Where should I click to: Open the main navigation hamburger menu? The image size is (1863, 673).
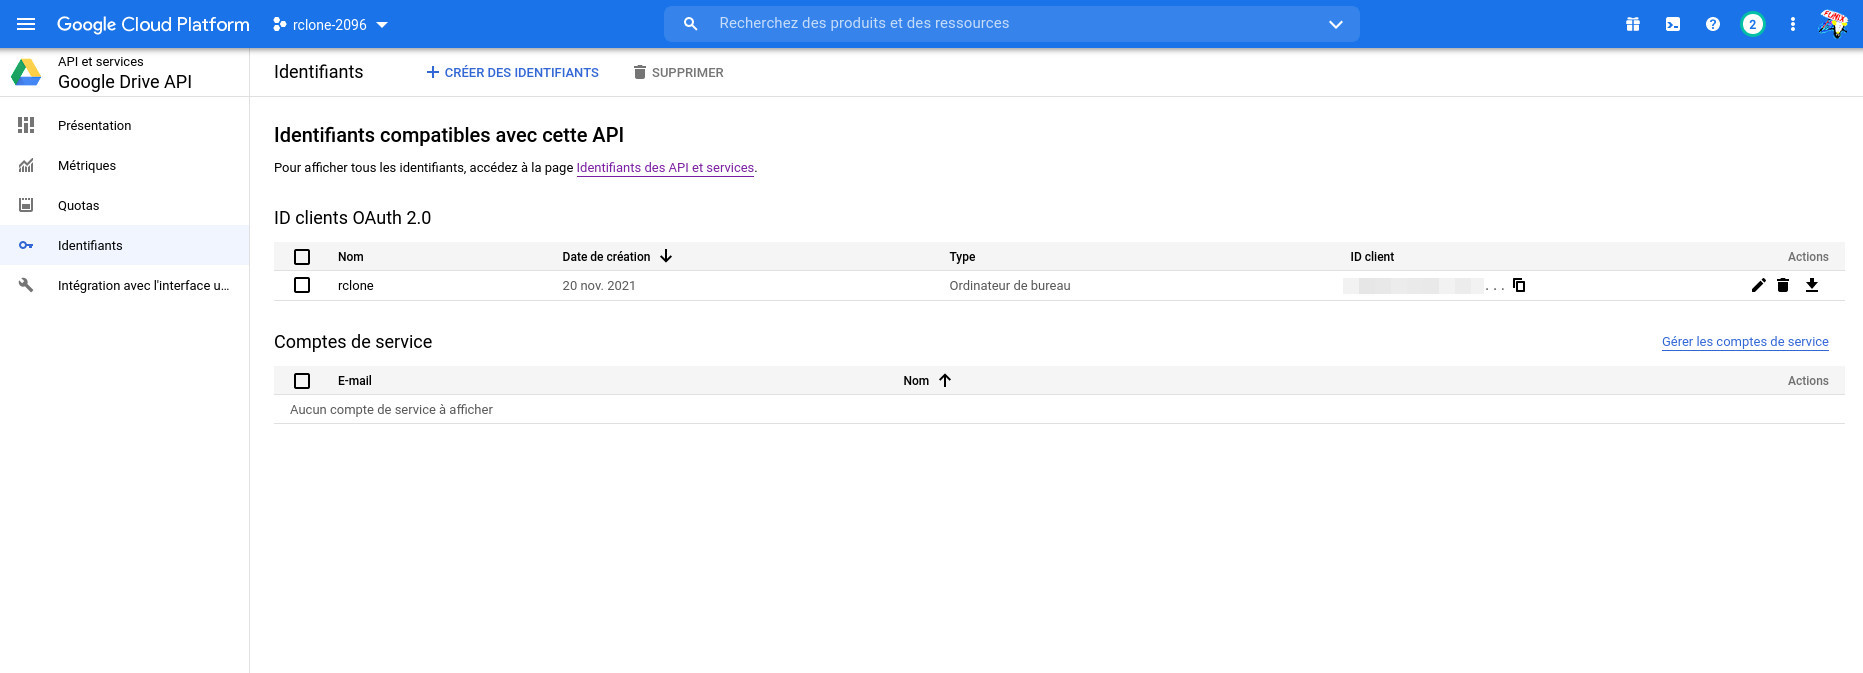click(26, 24)
